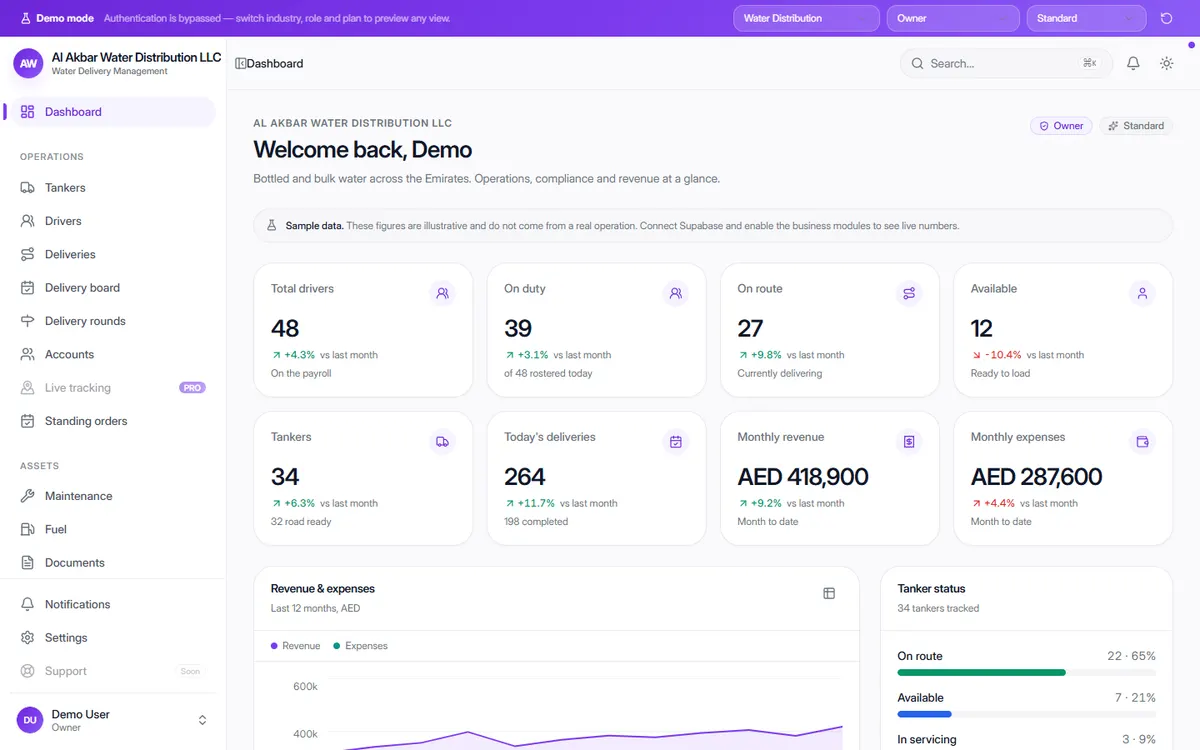This screenshot has height=750, width=1200.
Task: Toggle Expenses series in chart legend
Action: coord(360,646)
